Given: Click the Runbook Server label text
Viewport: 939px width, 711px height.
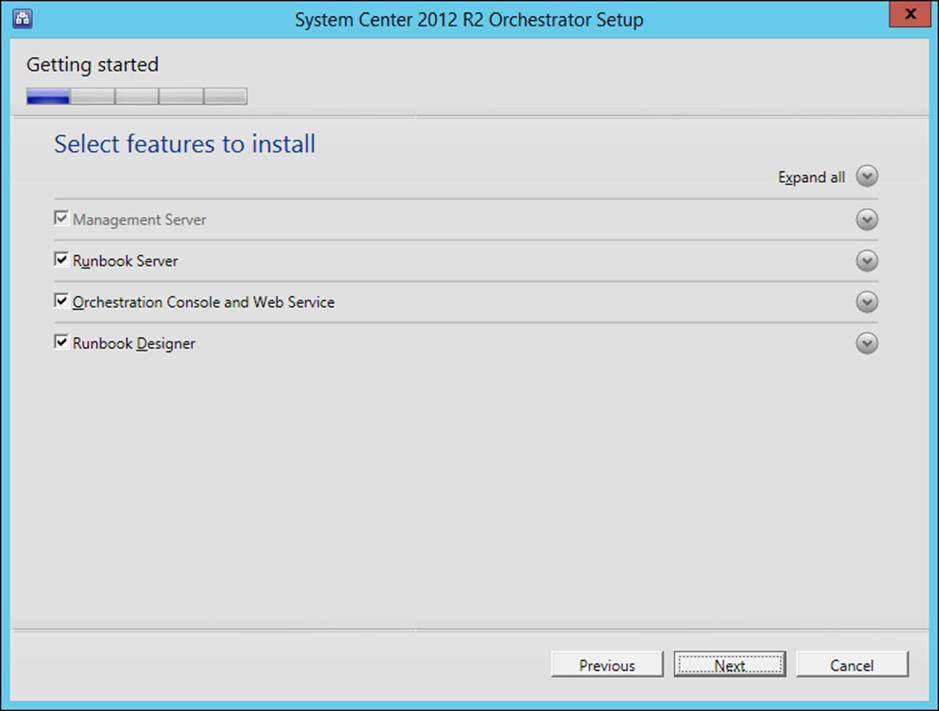Looking at the screenshot, I should pyautogui.click(x=125, y=261).
